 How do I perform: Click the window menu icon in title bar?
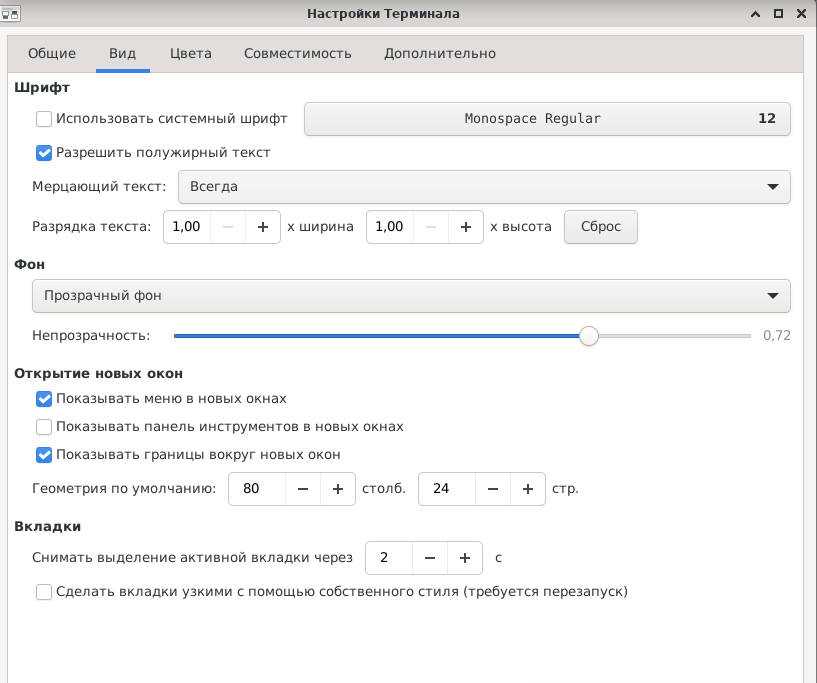click(11, 14)
